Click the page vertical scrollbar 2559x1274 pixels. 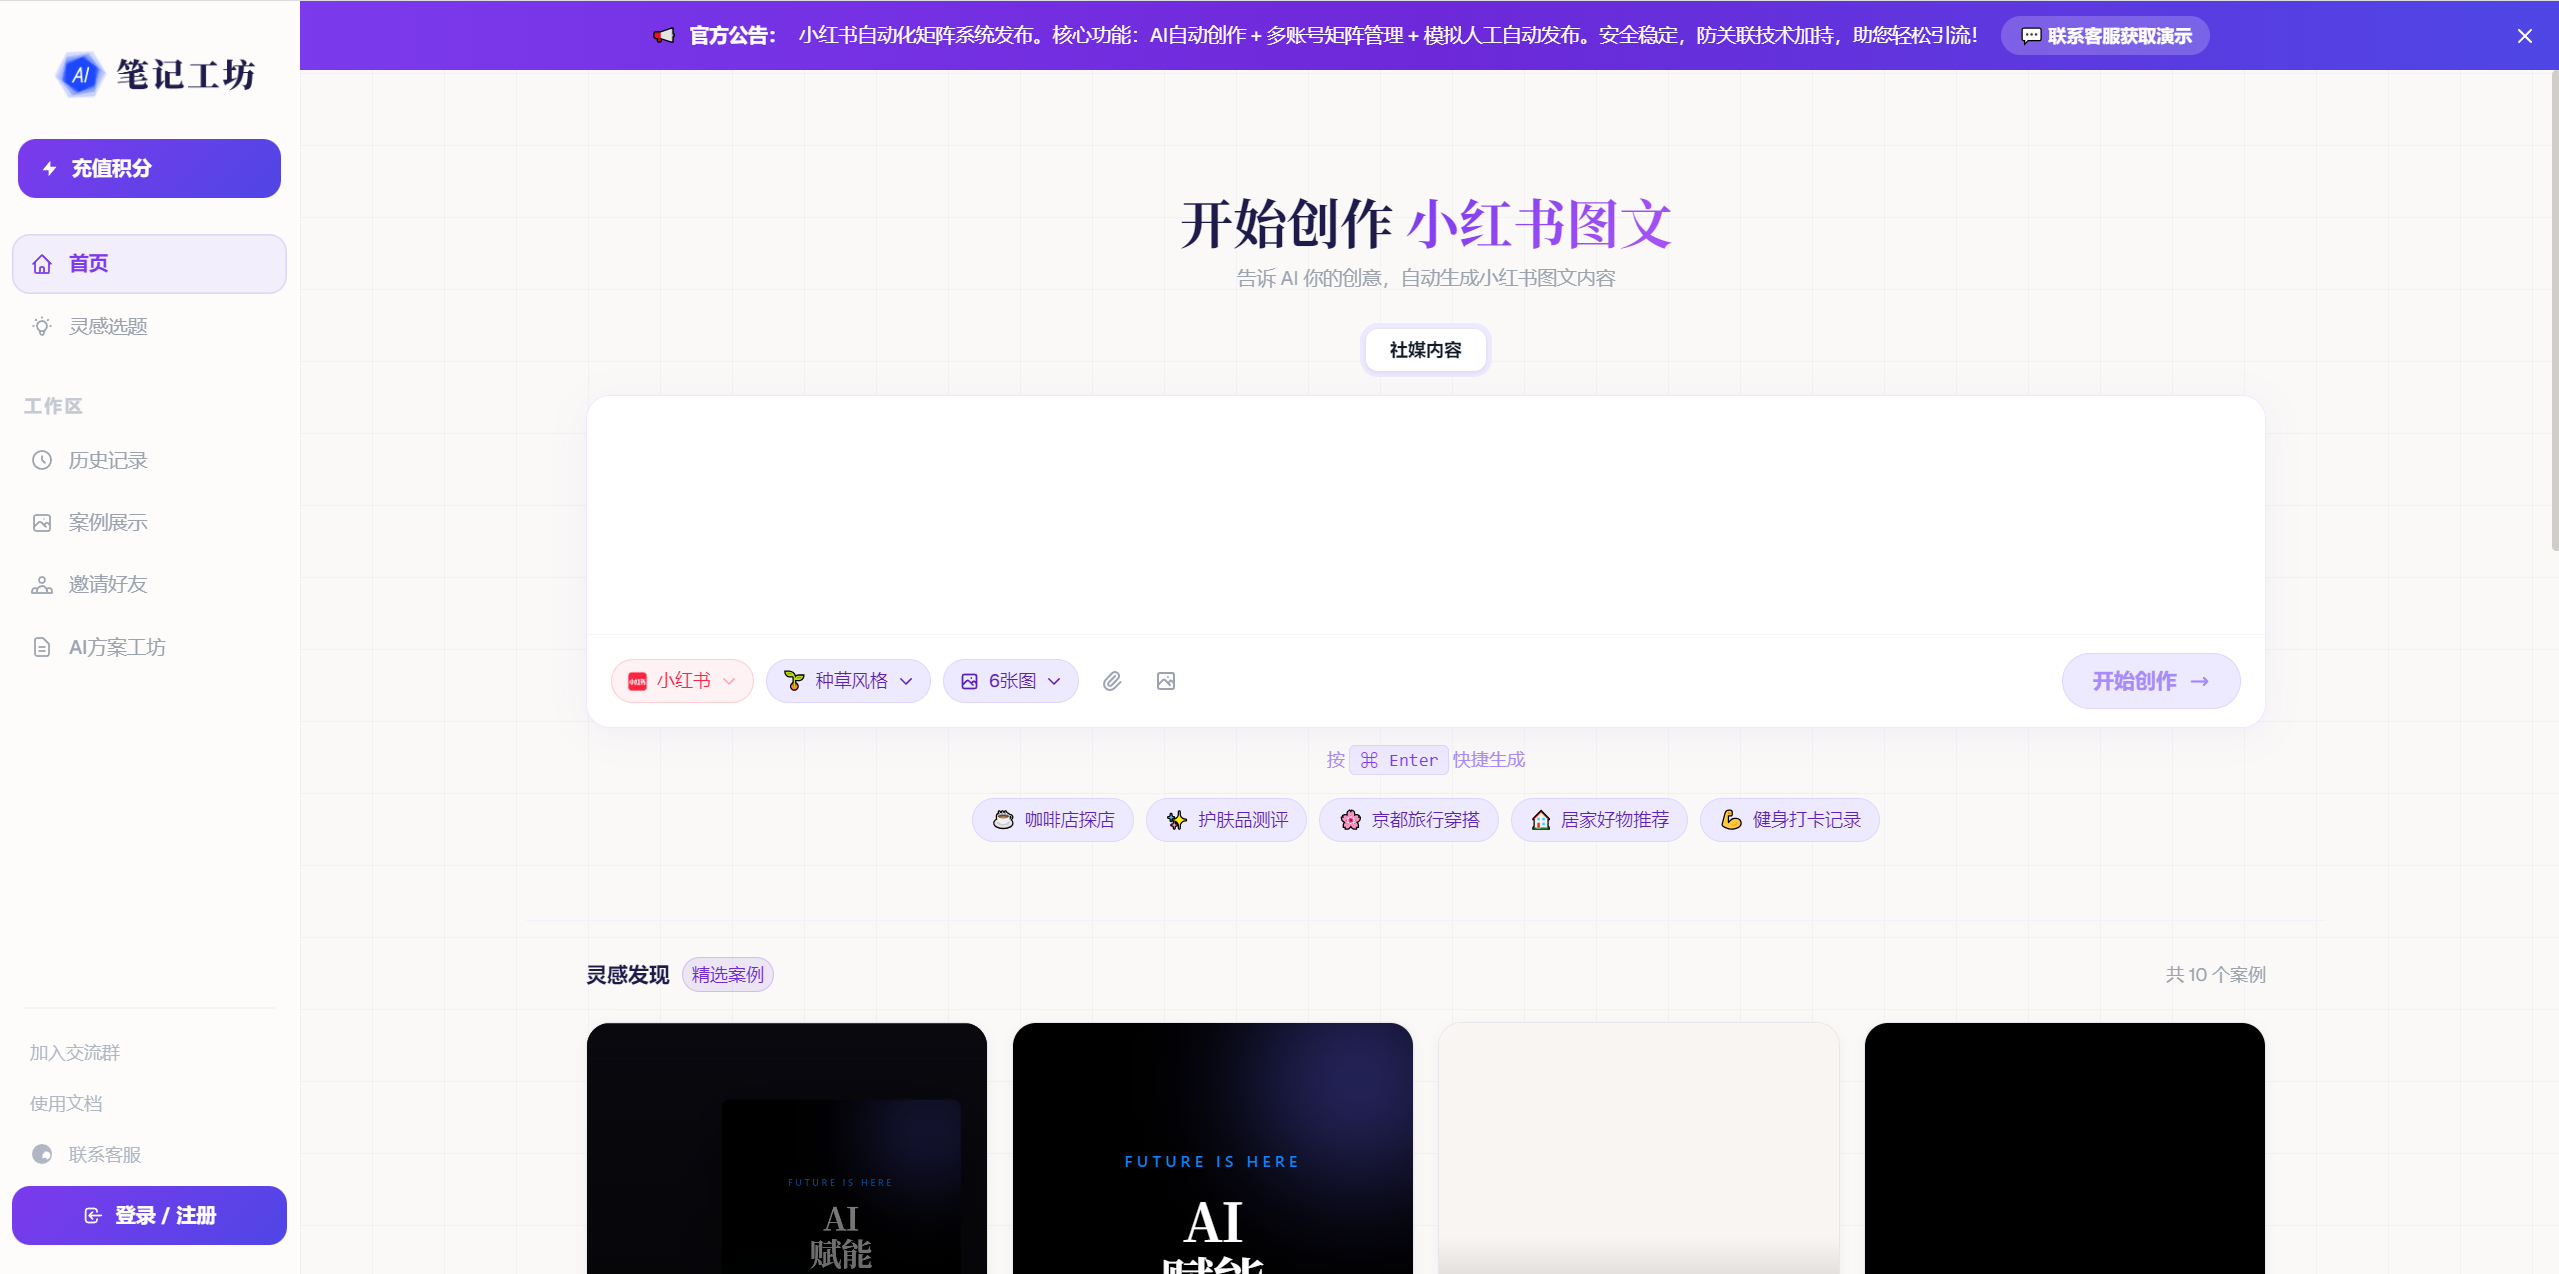(2553, 310)
